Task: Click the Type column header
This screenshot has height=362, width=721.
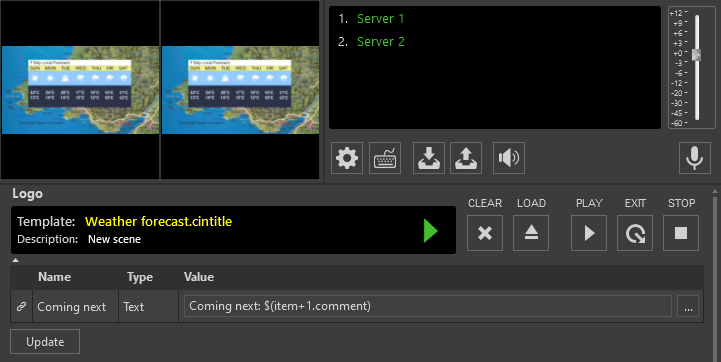Action: tap(140, 277)
